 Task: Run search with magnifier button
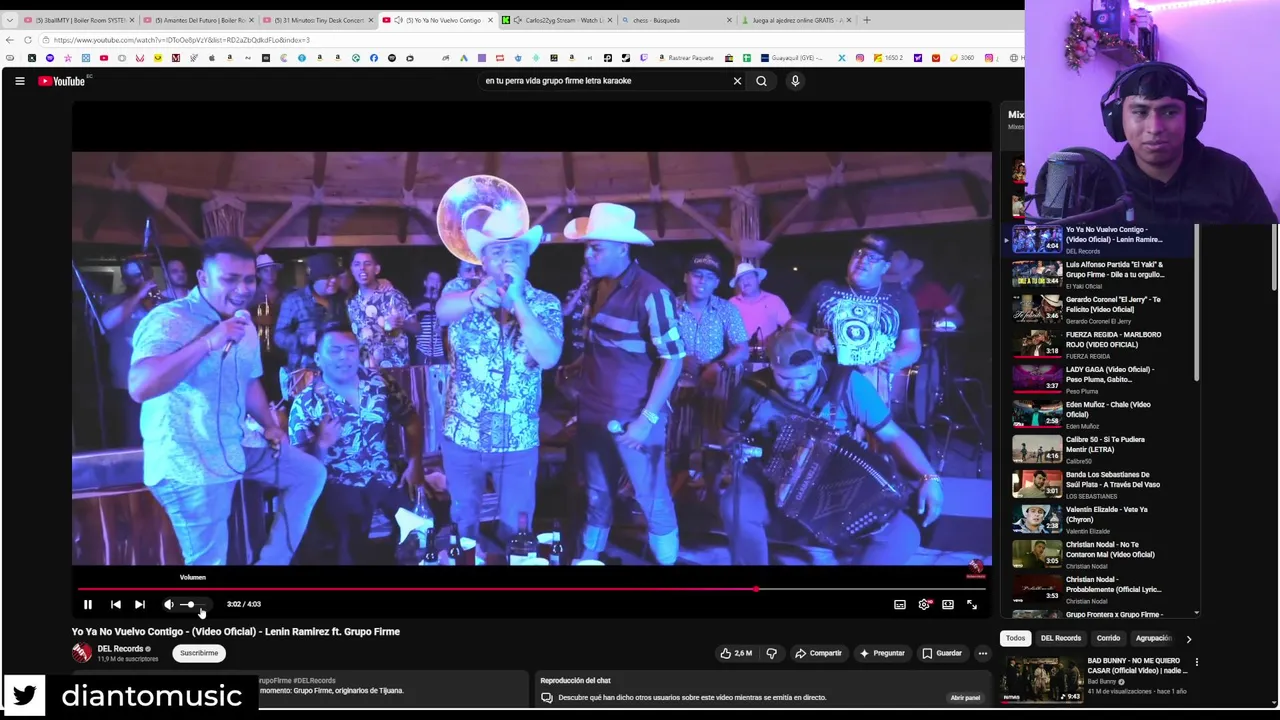click(761, 81)
